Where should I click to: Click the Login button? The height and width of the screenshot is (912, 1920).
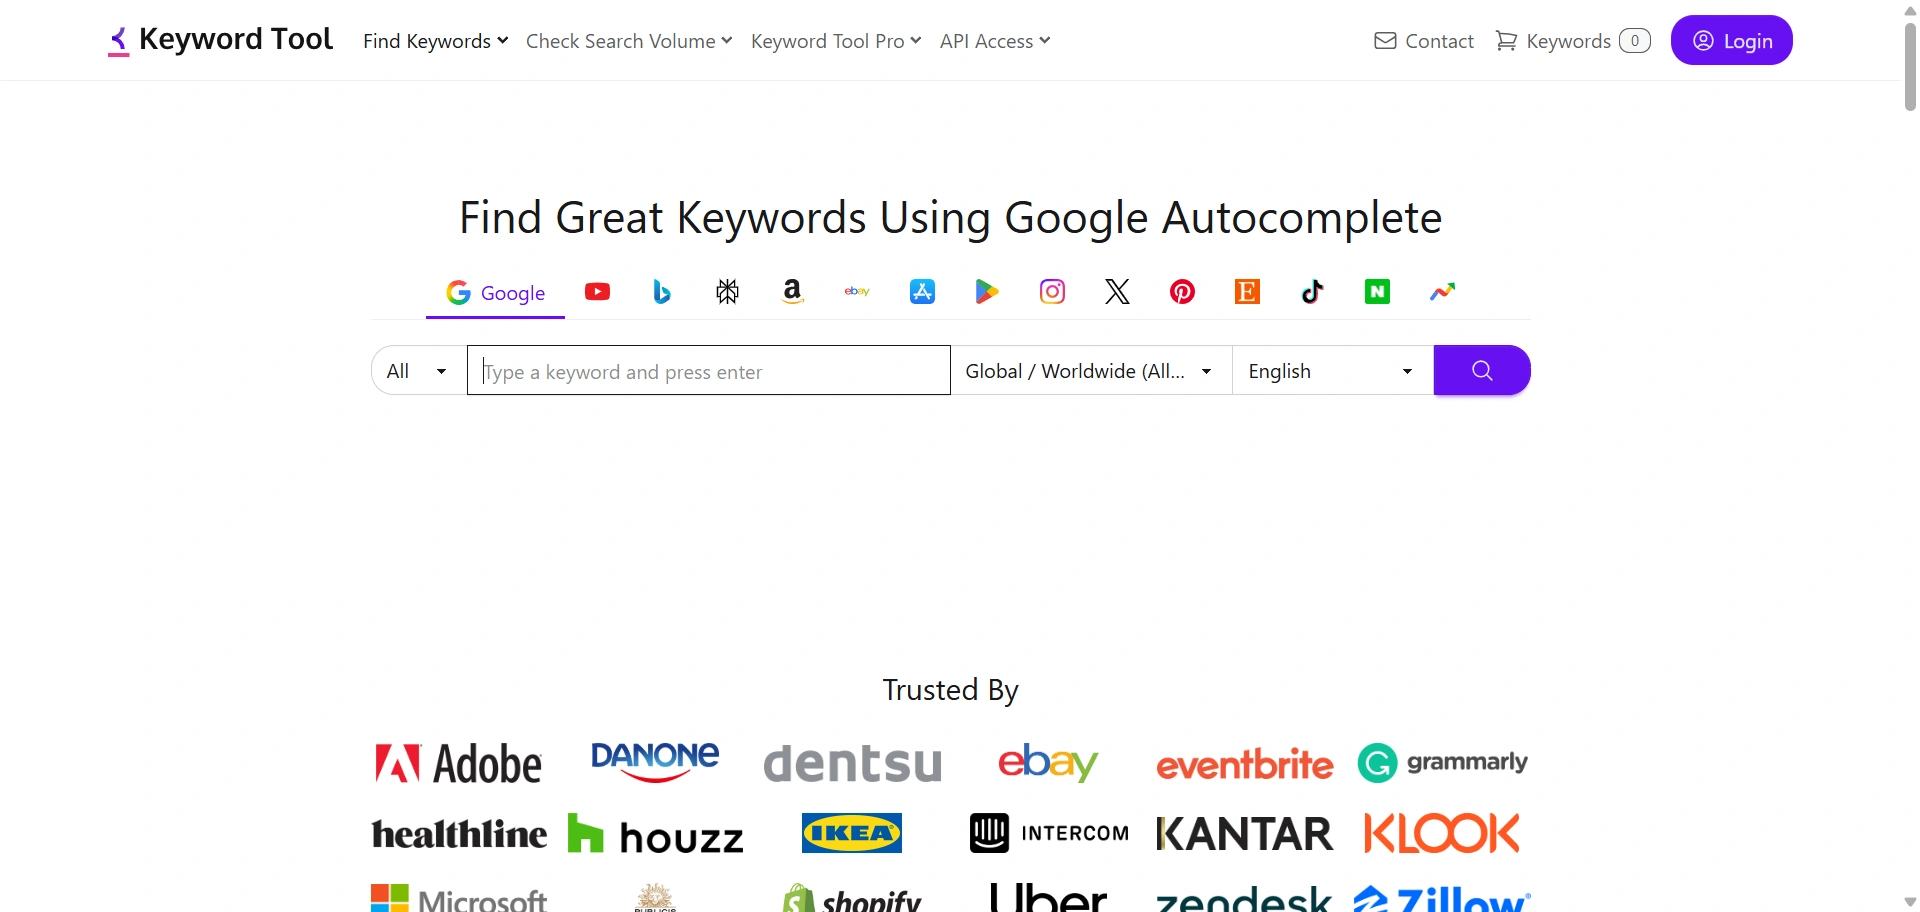(x=1732, y=41)
